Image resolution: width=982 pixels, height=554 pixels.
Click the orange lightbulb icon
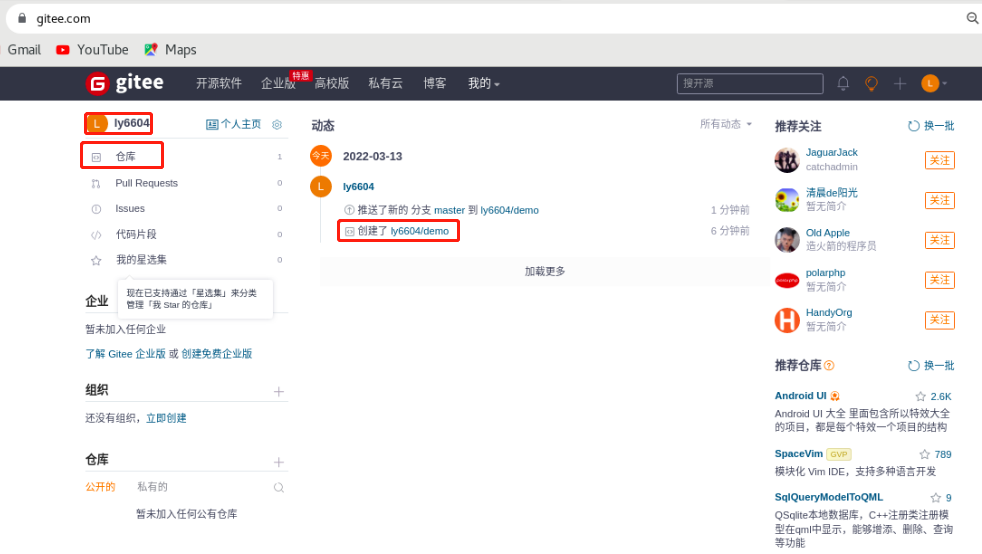[x=871, y=83]
